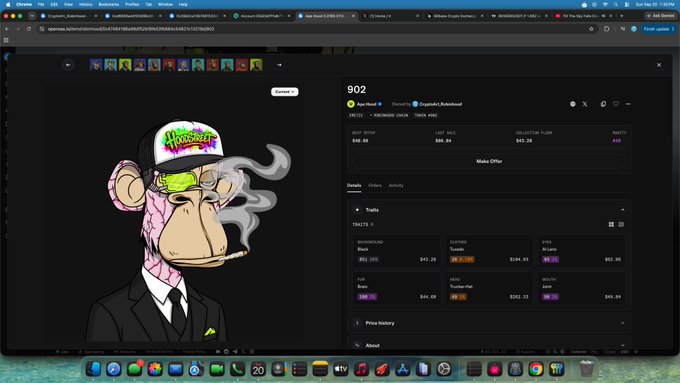Switch to the Bitbase Crypto Exchange tab
The width and height of the screenshot is (680, 383).
tap(455, 16)
